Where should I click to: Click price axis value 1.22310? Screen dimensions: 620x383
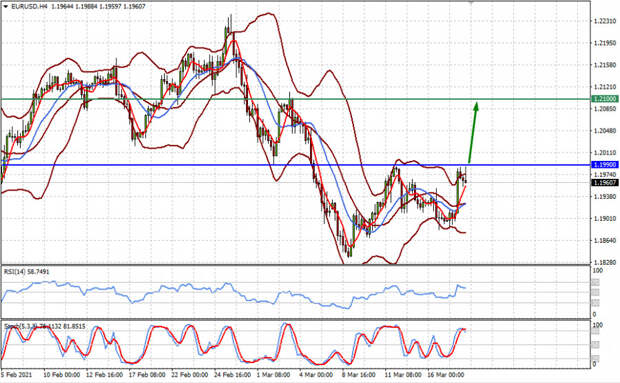(605, 21)
